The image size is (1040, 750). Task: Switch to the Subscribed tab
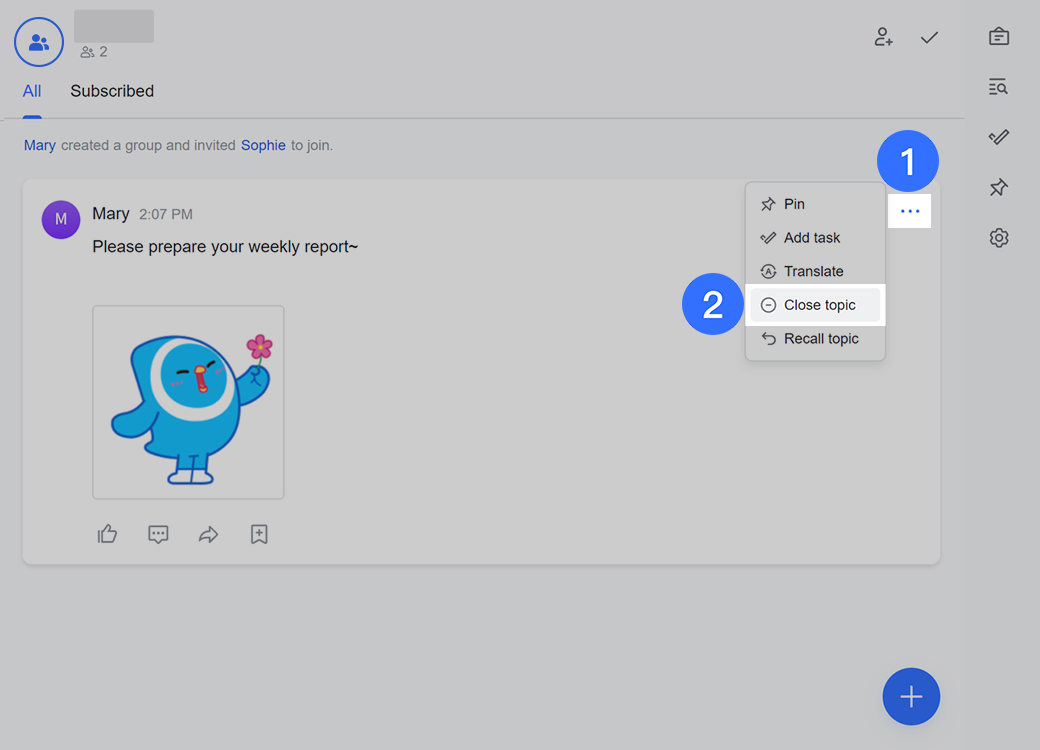112,91
